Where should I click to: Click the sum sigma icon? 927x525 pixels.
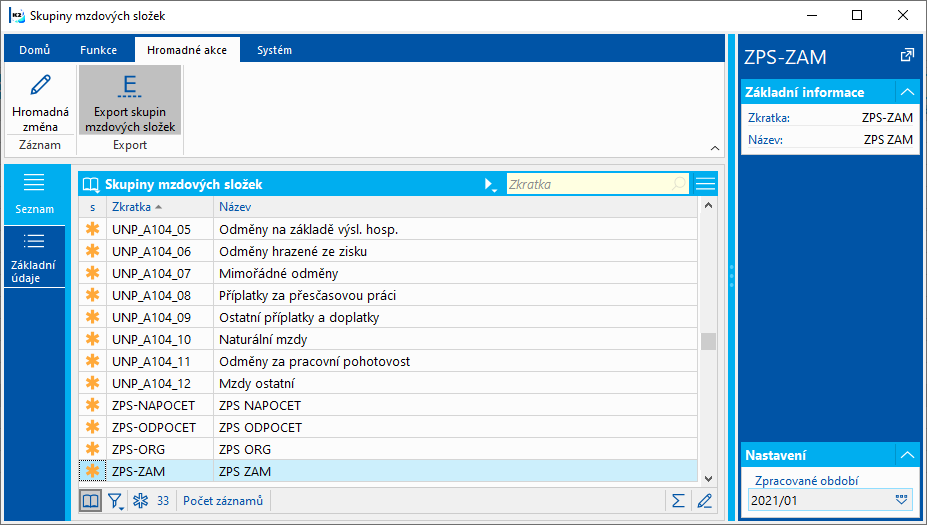tap(678, 501)
